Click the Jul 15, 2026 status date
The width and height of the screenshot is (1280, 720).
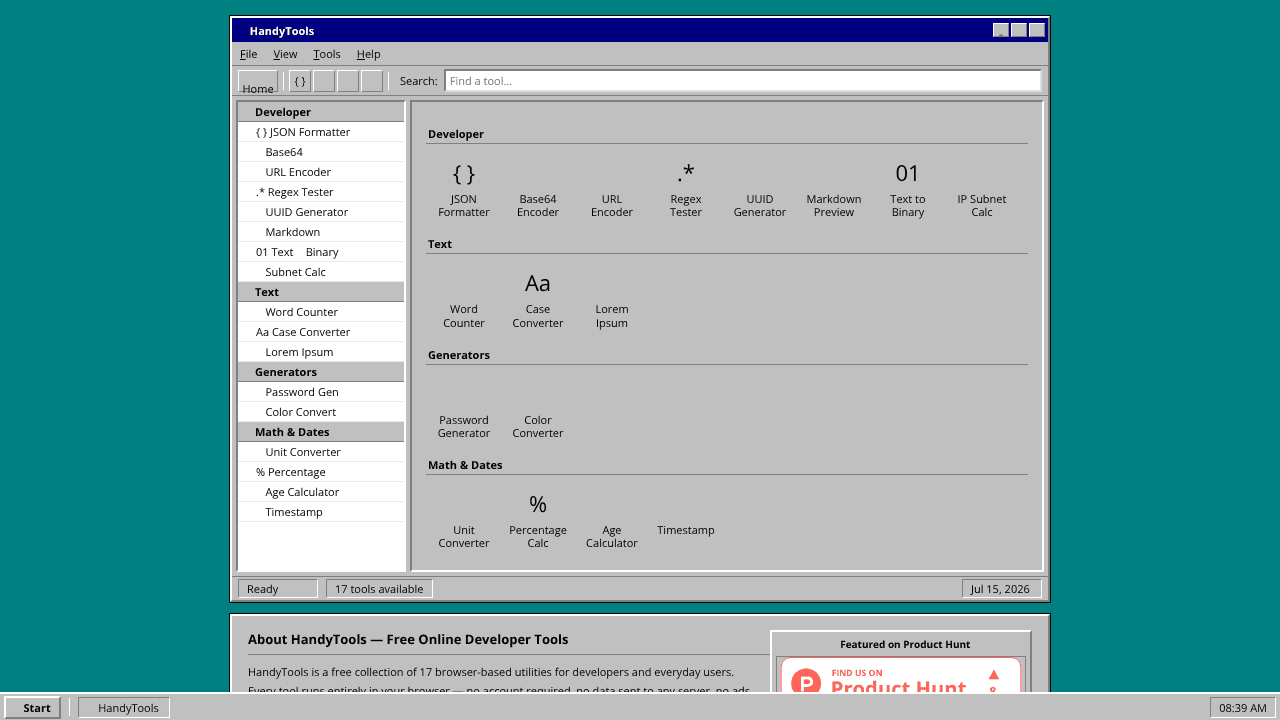pyautogui.click(x=1002, y=589)
